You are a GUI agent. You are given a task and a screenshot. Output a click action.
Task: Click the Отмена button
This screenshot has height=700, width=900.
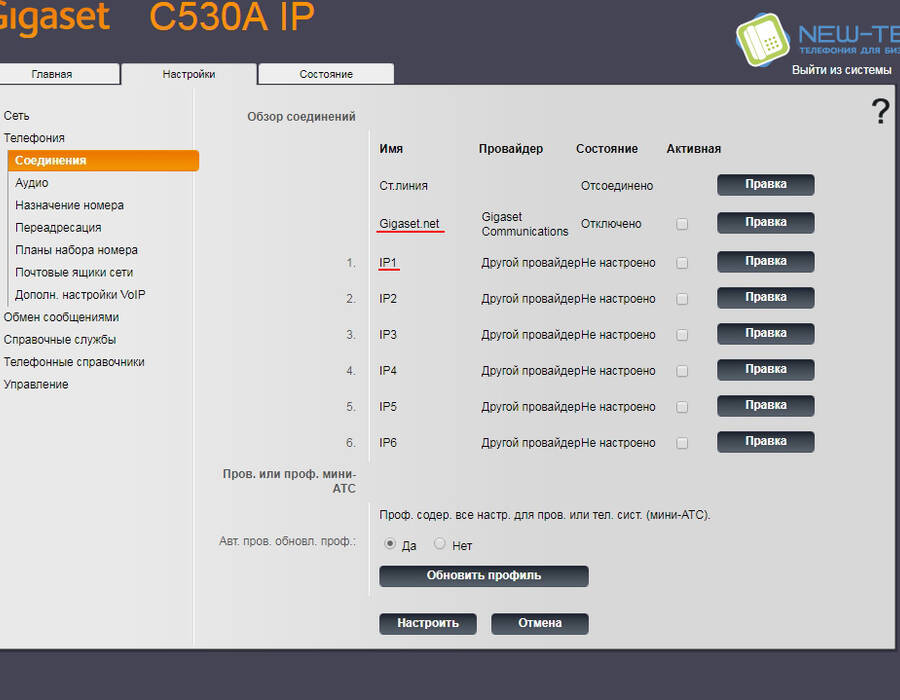(x=540, y=624)
